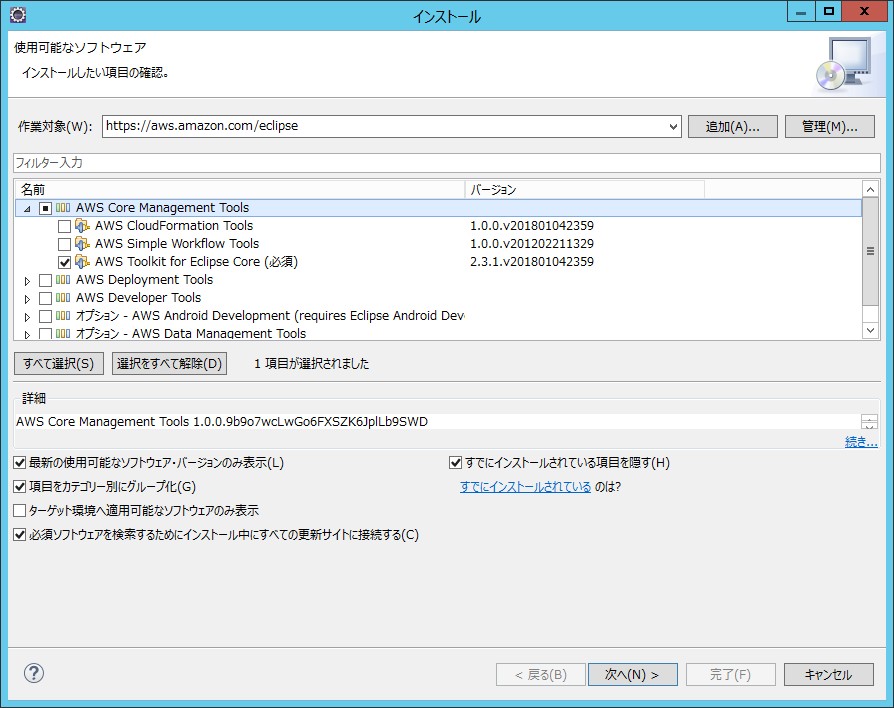894x708 pixels.
Task: Click the AWS Core Management Tools details text
Action: [222, 422]
